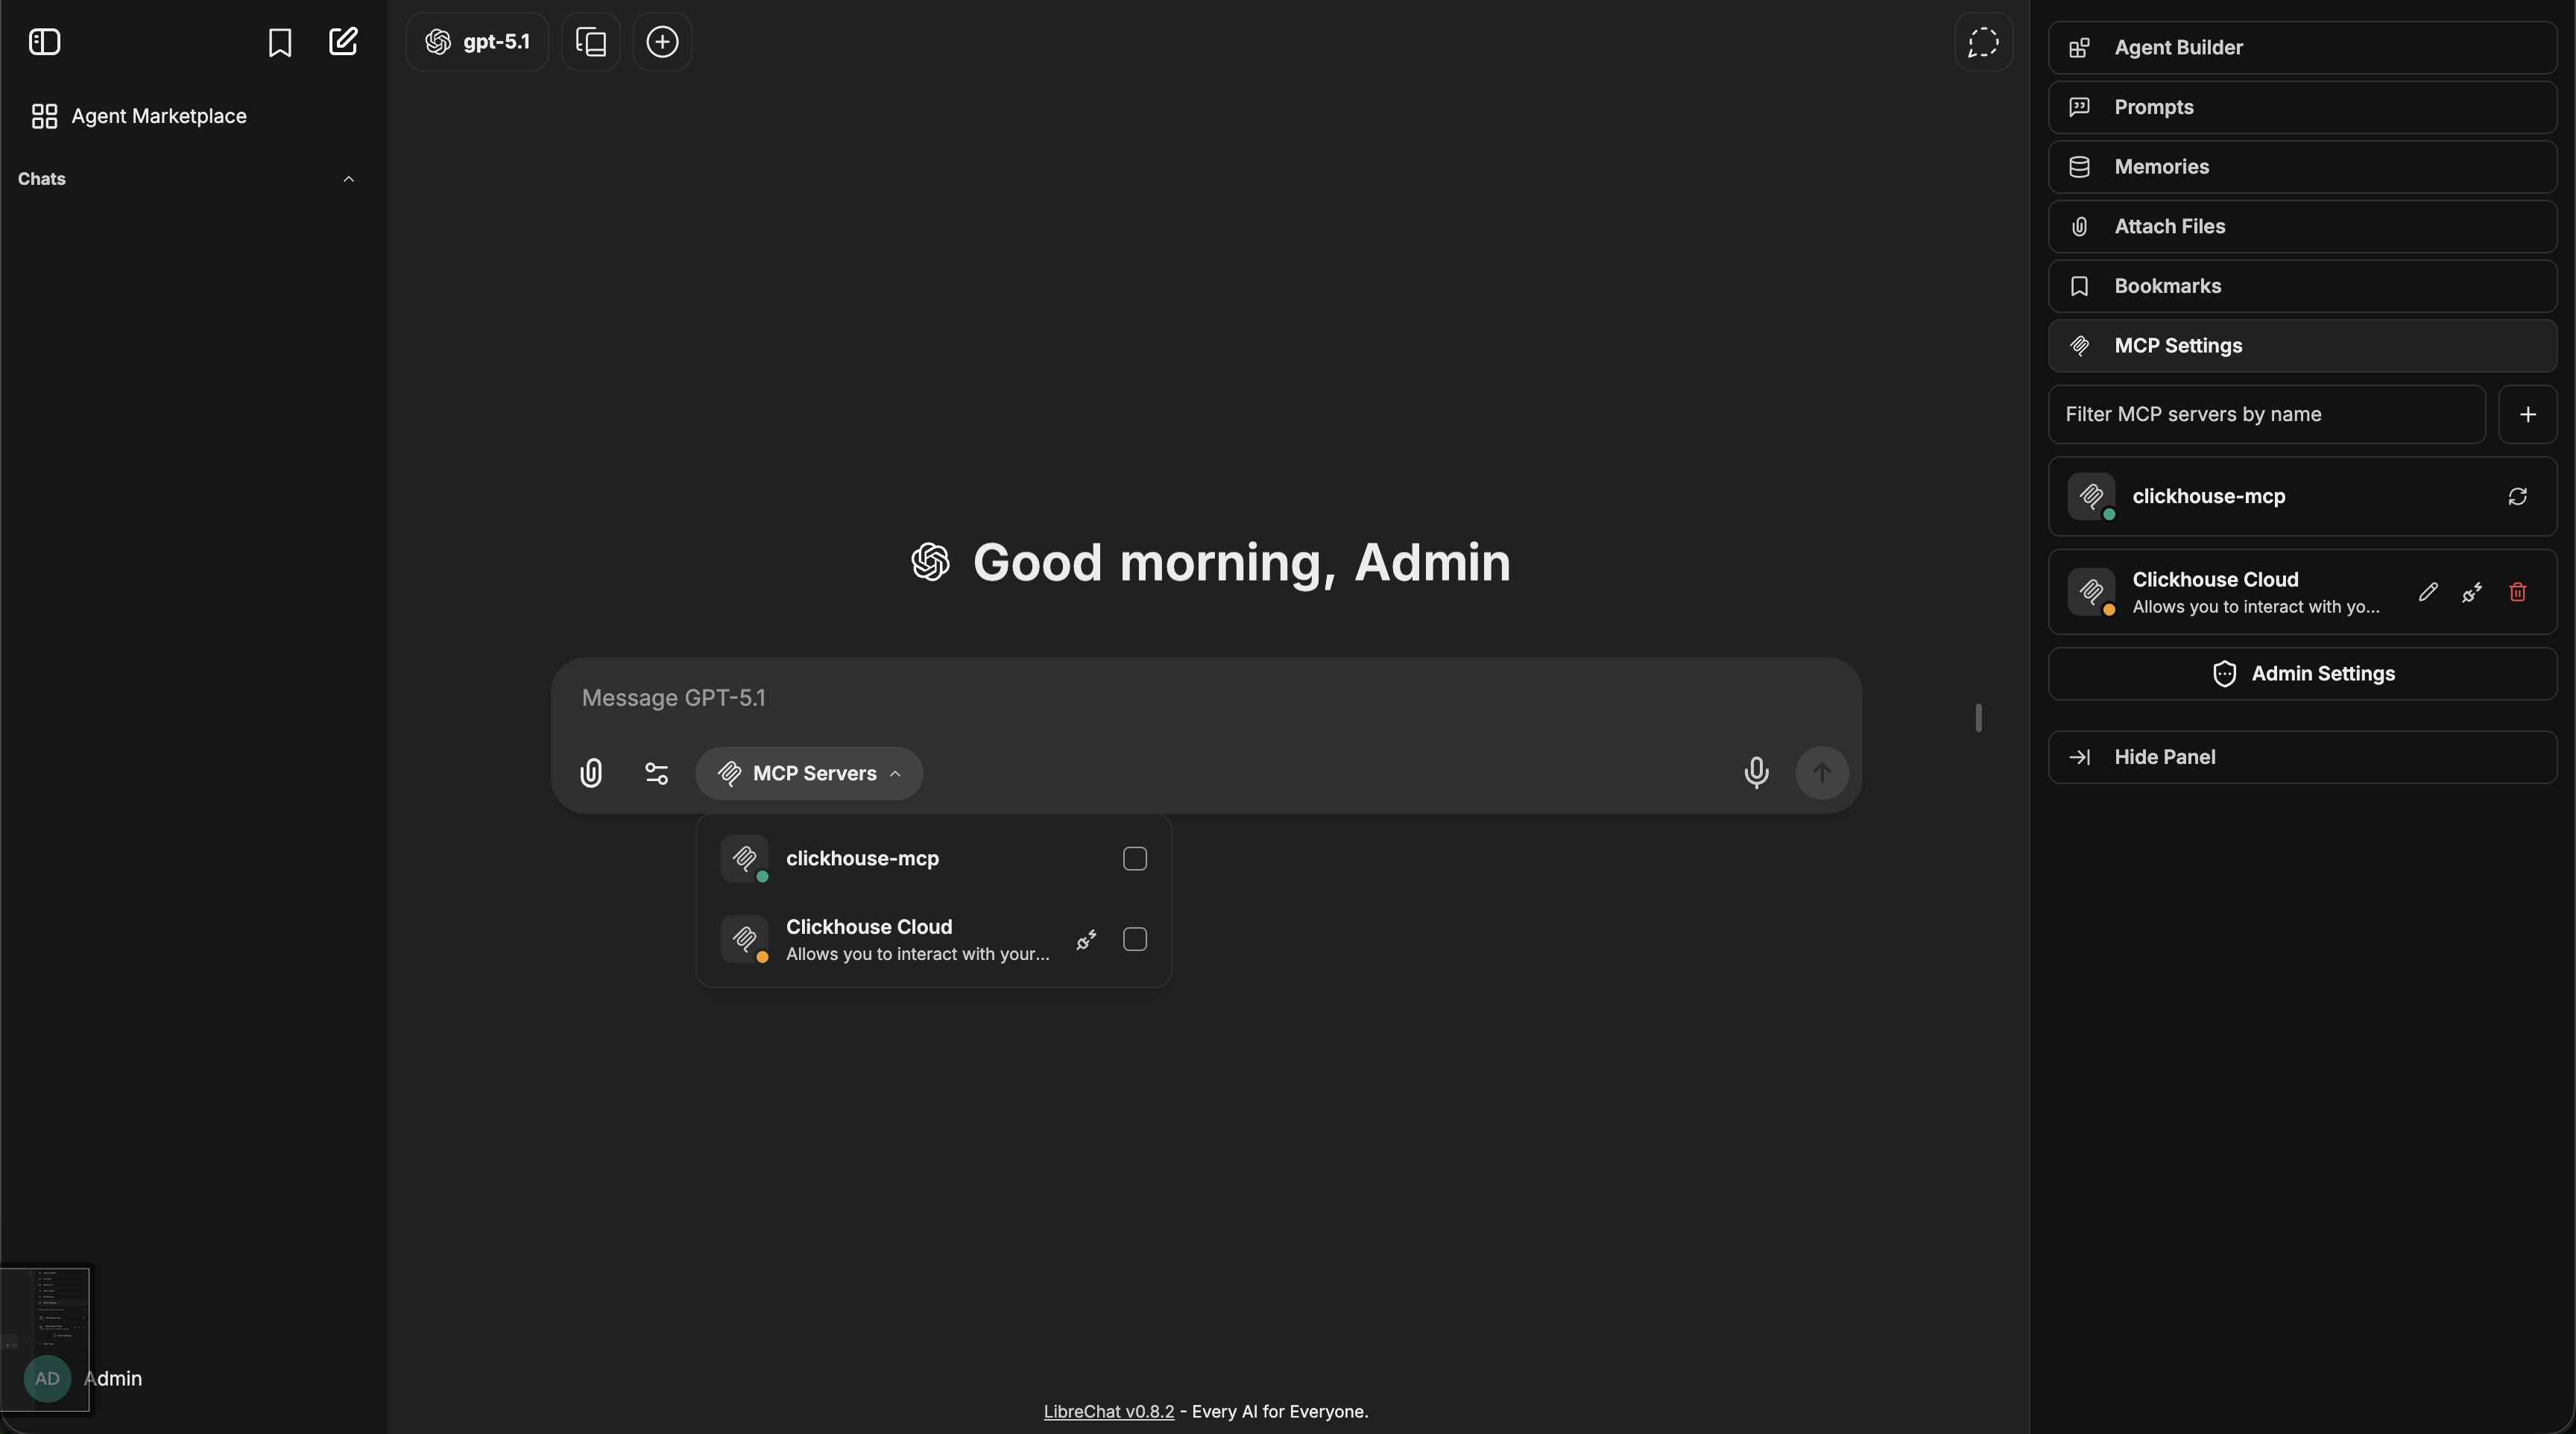
Task: Open the tools settings sliders icon
Action: (657, 773)
